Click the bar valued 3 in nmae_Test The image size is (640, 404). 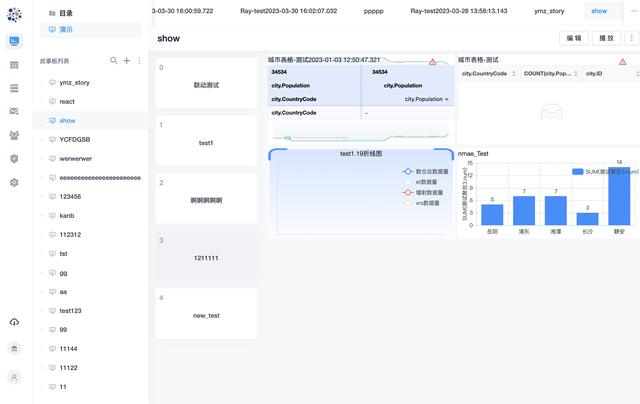pyautogui.click(x=587, y=219)
